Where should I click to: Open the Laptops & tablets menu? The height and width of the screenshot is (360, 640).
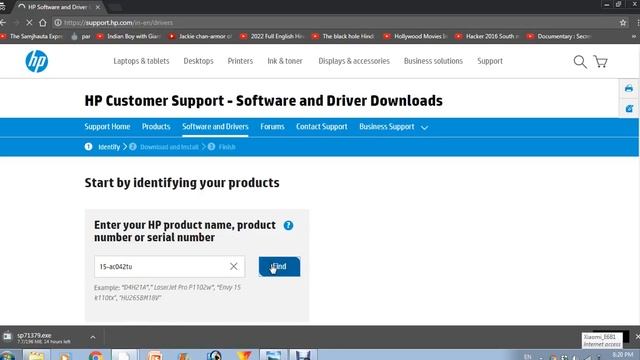[141, 61]
